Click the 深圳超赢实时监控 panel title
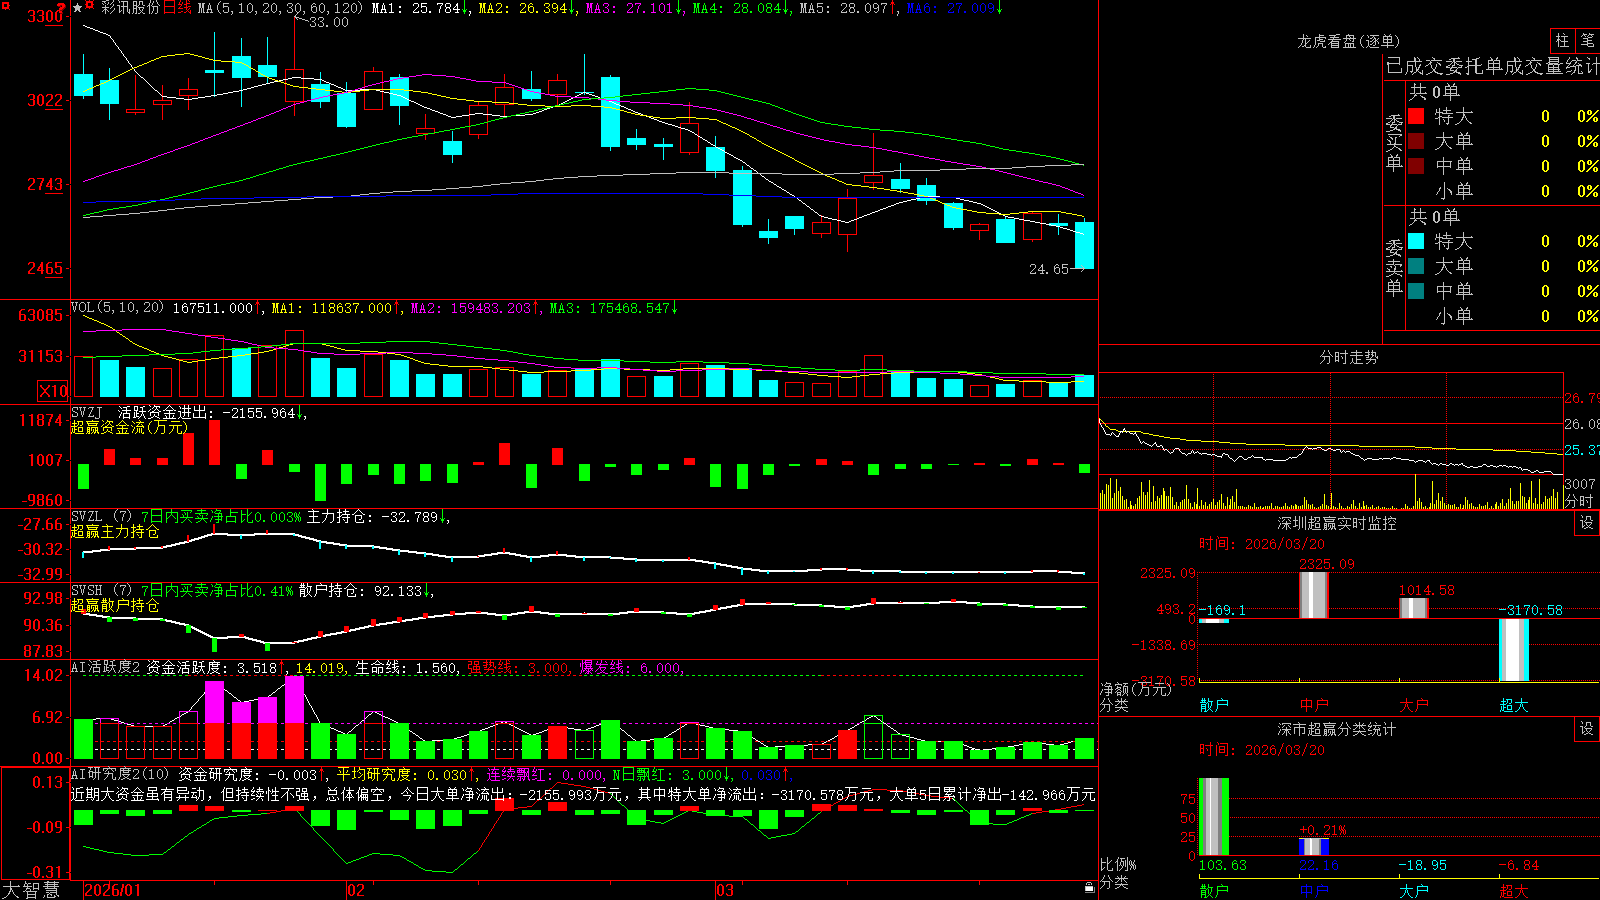This screenshot has width=1600, height=900. tap(1336, 523)
